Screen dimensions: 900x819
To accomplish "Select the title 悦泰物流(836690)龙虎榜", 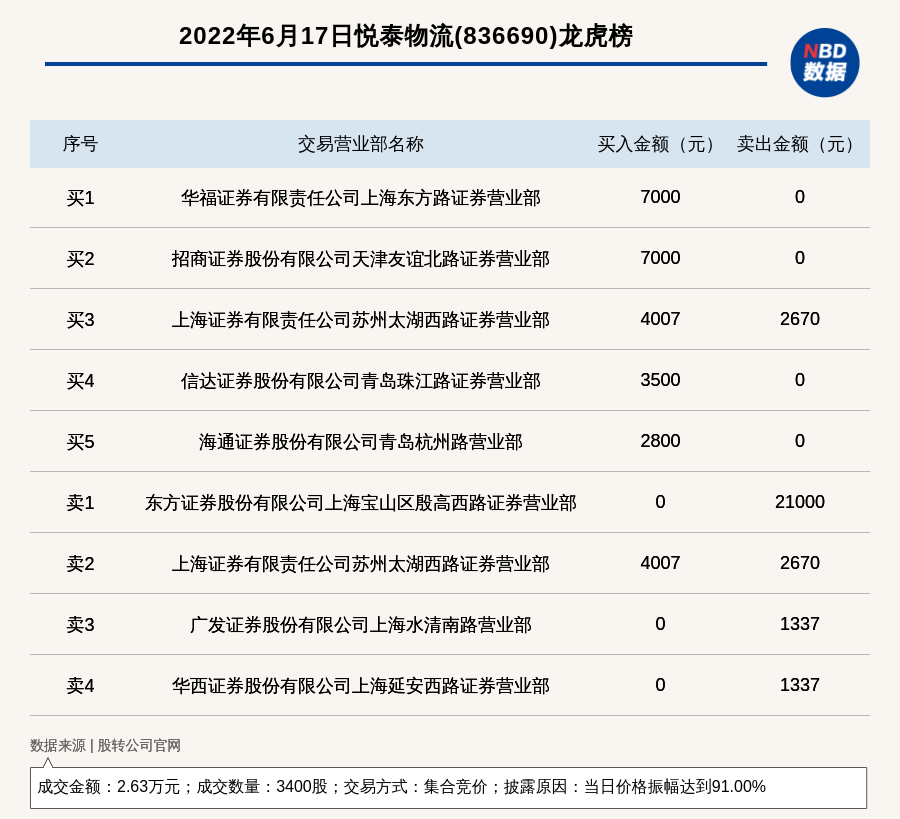I will (x=493, y=36).
